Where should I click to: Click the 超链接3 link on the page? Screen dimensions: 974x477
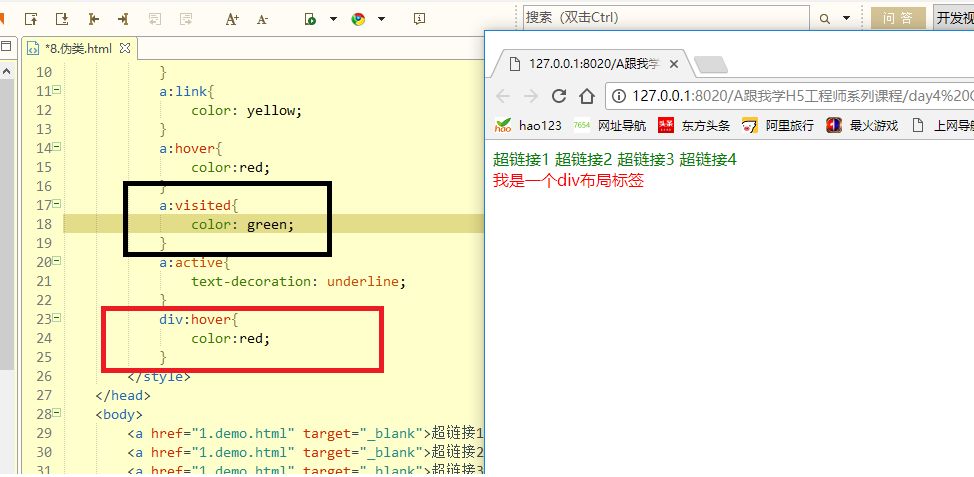click(645, 160)
